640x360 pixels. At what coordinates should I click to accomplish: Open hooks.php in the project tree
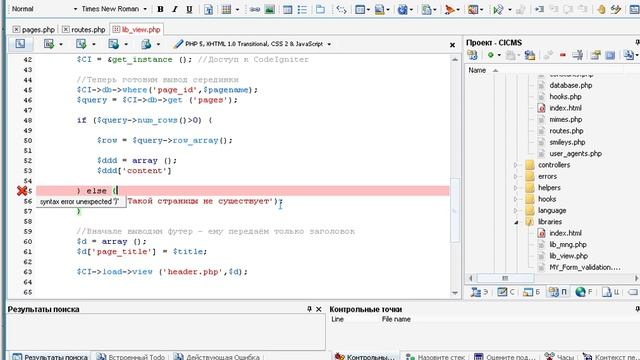coord(565,97)
